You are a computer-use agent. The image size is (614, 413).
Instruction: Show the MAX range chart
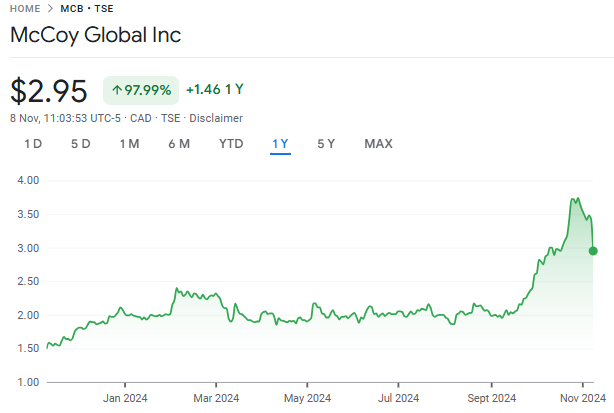coord(378,144)
